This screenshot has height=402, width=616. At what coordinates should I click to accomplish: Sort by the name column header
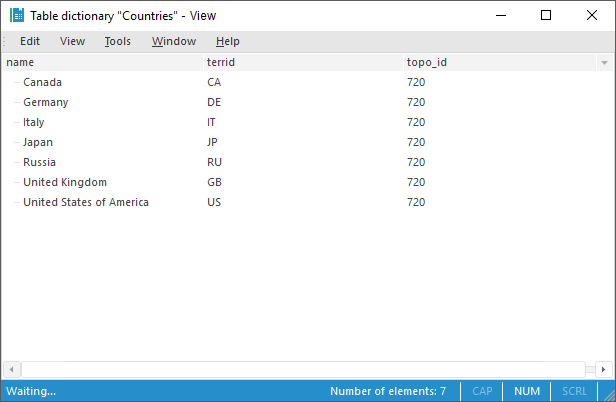[103, 62]
